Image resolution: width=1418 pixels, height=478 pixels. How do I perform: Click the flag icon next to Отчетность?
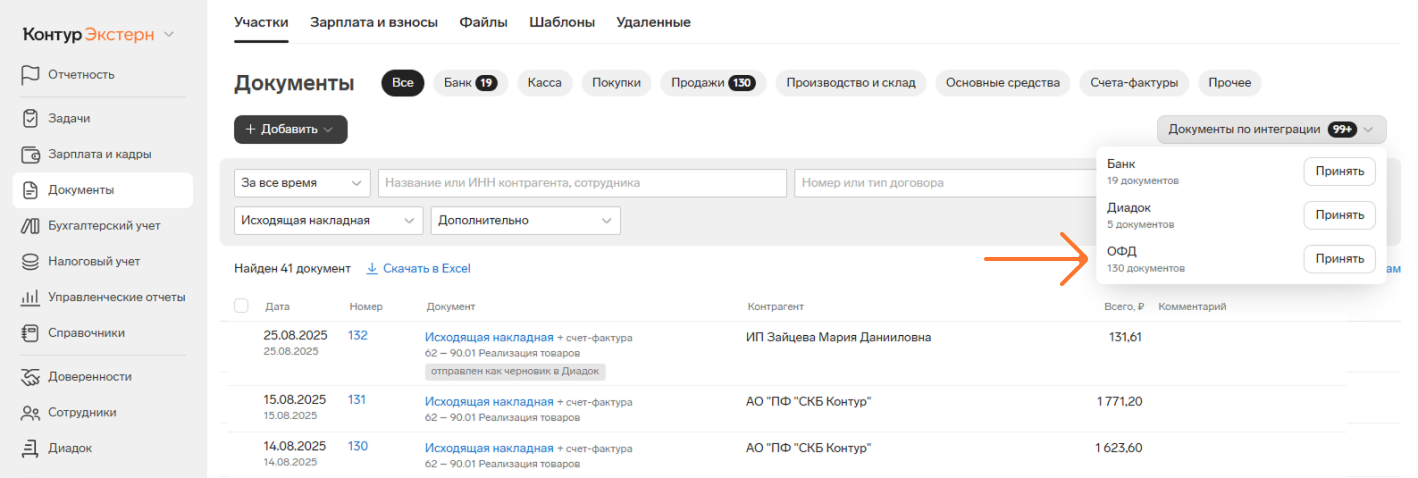click(x=30, y=74)
